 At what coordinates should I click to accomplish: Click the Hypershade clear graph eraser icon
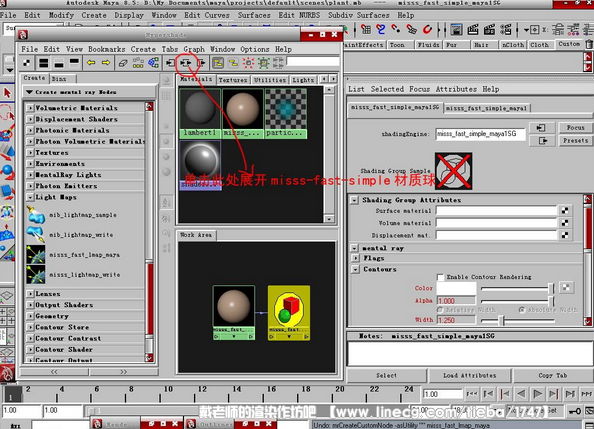(x=123, y=63)
